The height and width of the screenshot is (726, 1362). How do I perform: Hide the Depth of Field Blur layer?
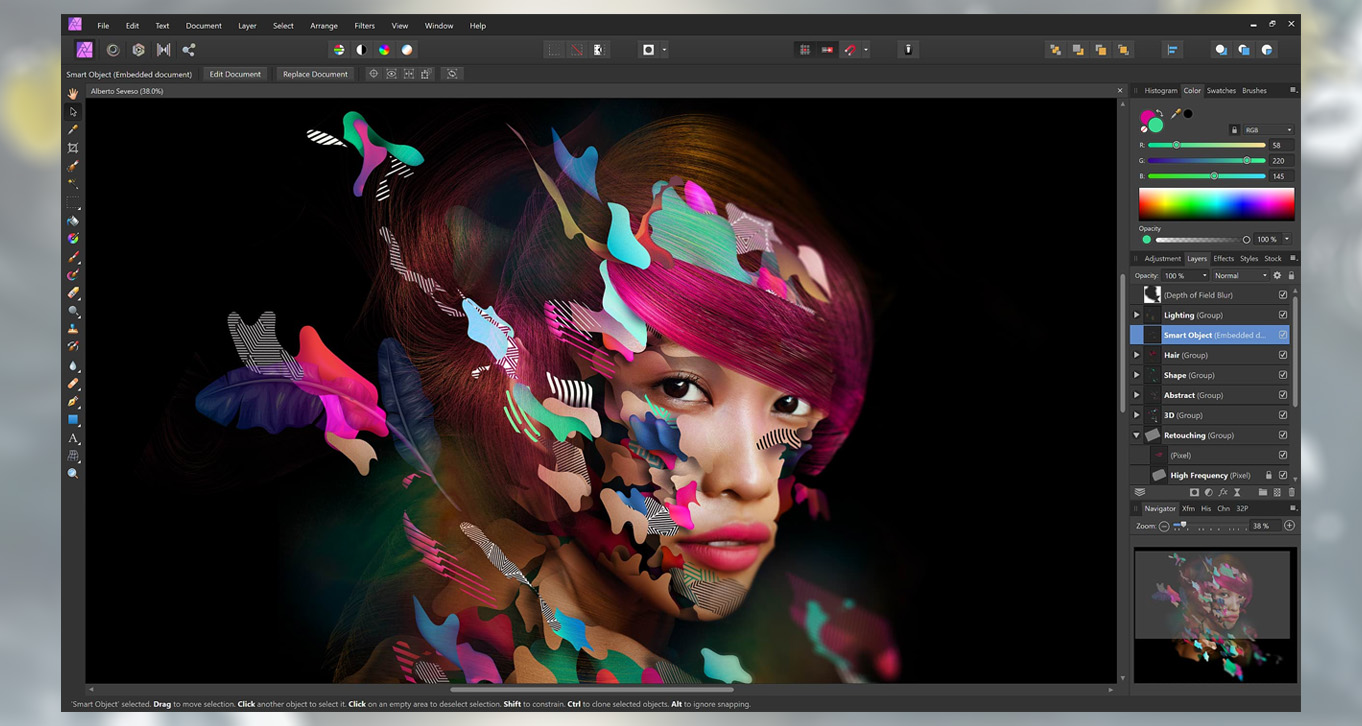click(x=1283, y=295)
